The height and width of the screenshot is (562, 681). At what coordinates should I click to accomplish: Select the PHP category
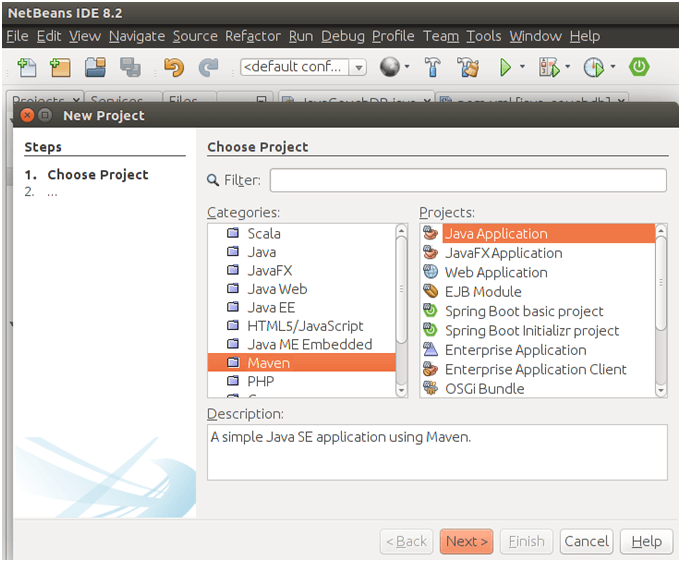tap(302, 381)
